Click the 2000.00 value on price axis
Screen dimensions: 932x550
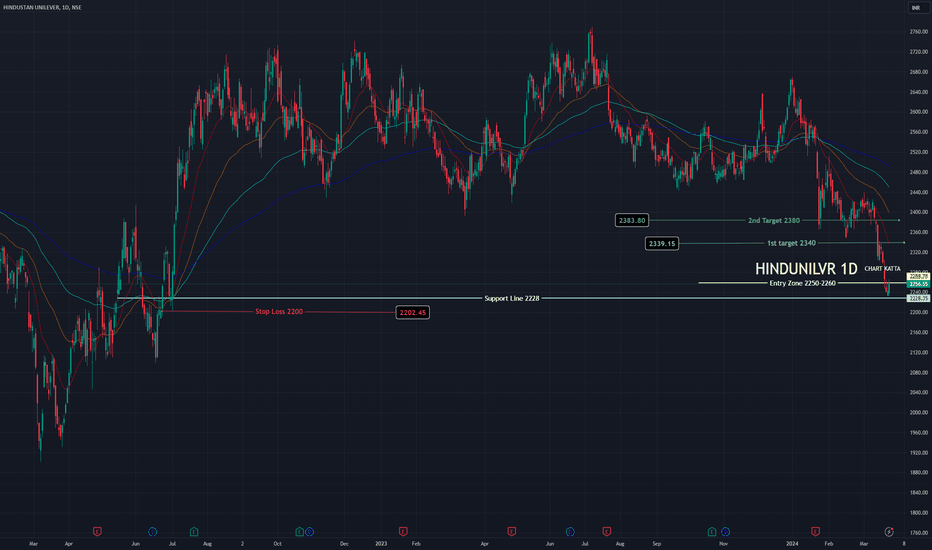[x=918, y=413]
